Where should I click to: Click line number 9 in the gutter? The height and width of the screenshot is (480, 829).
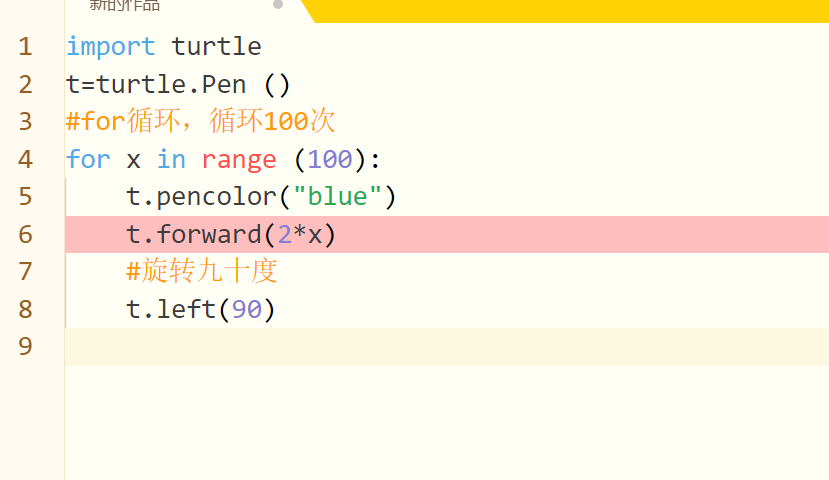(25, 346)
